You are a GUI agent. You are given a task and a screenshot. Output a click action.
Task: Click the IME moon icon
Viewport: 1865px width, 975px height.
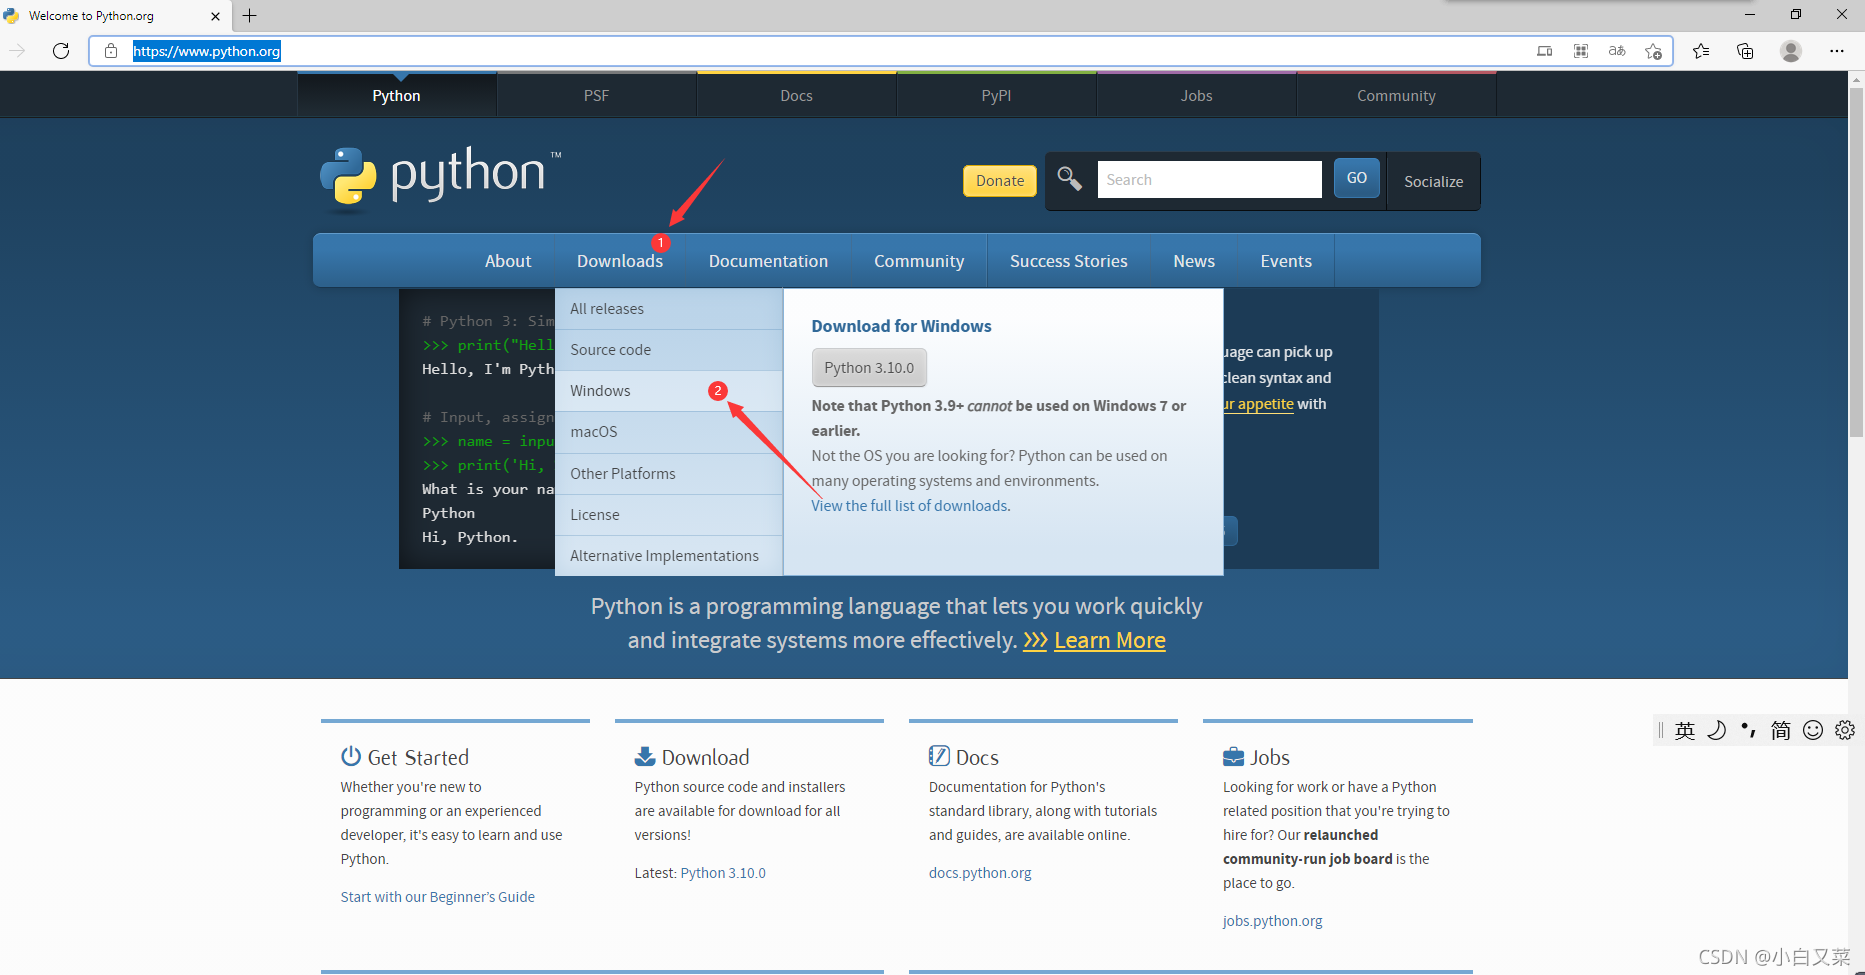(x=1717, y=731)
